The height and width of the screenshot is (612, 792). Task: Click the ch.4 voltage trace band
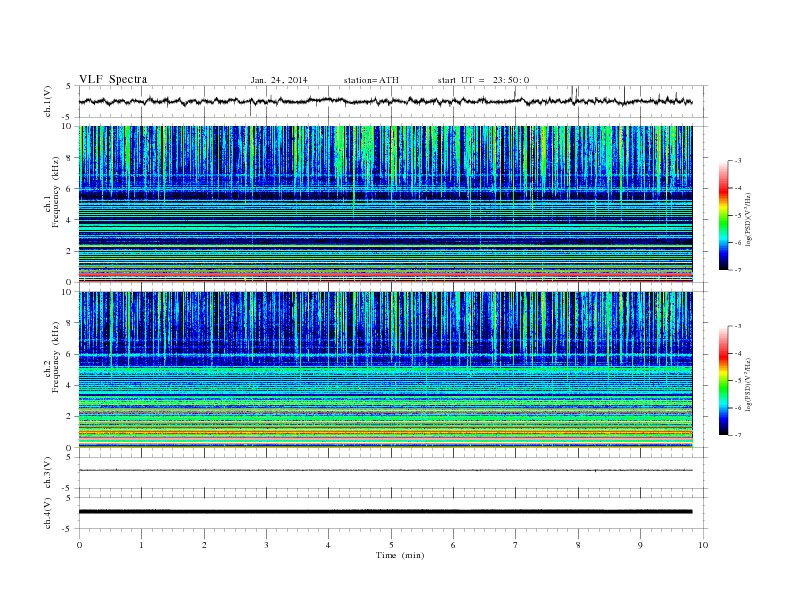[x=385, y=512]
